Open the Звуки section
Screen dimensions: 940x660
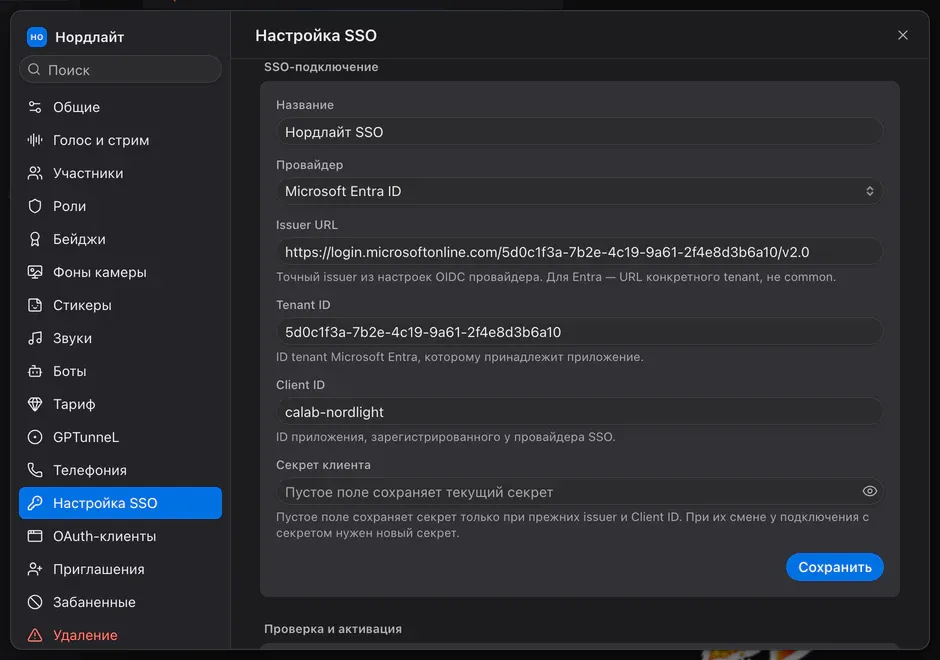(x=120, y=338)
